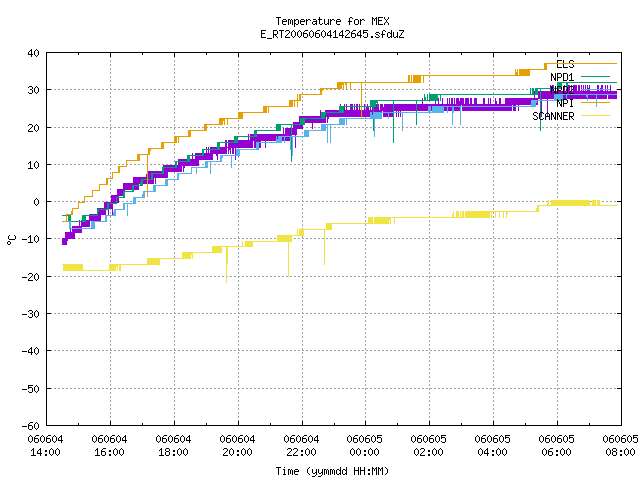
Task: Click the axis title 'Time (yymmdd HH:MM)'
Action: [332, 471]
